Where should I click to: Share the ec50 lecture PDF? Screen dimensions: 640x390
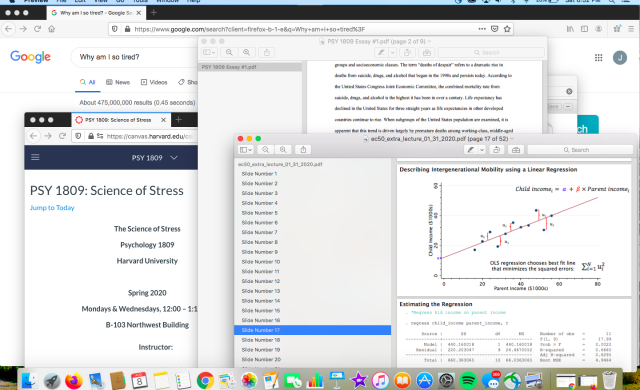click(303, 150)
